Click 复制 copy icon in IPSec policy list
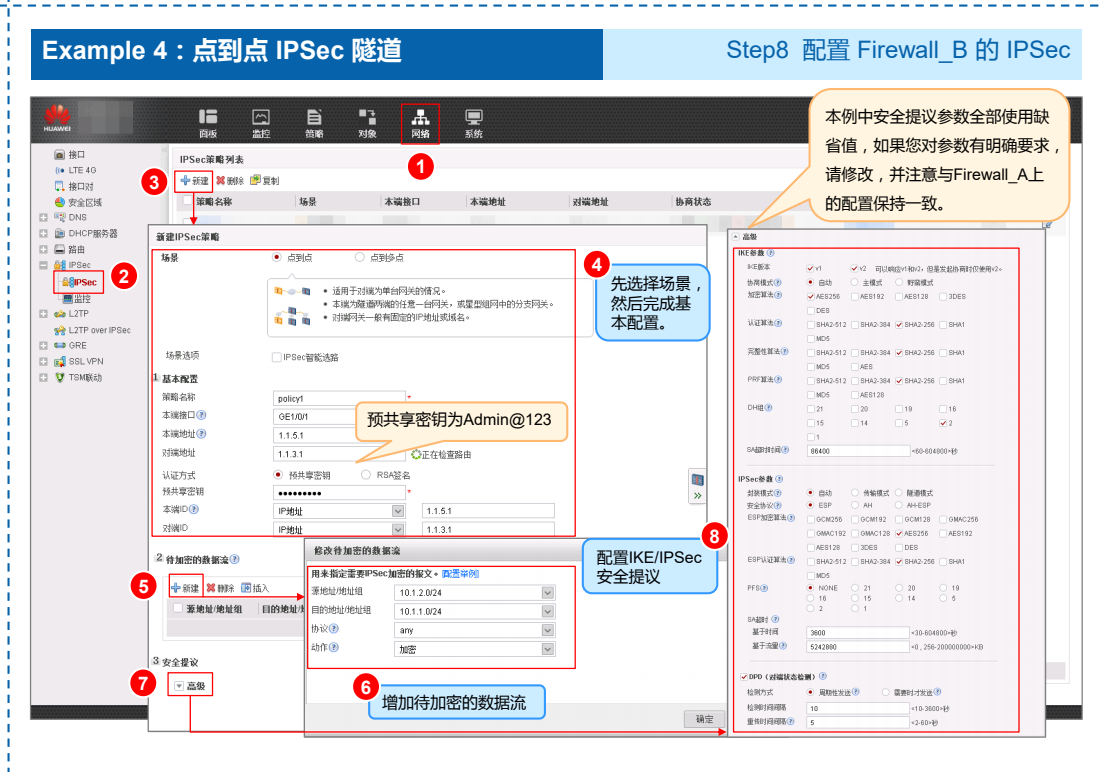Viewport: 1102px width, 772px height. tap(265, 181)
